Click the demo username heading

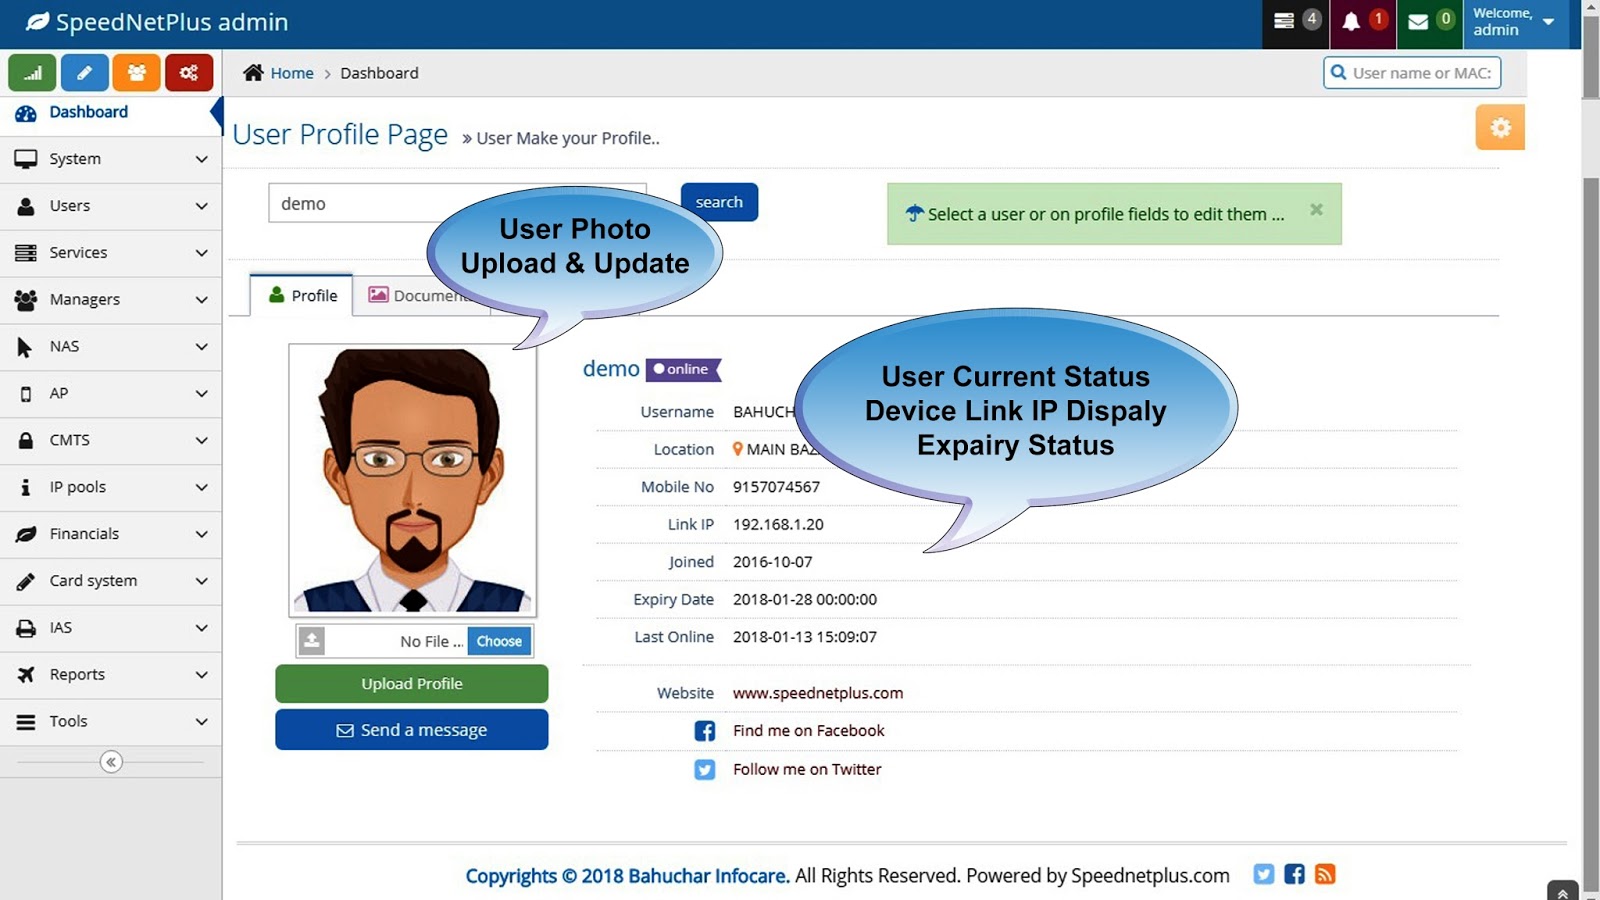point(611,369)
